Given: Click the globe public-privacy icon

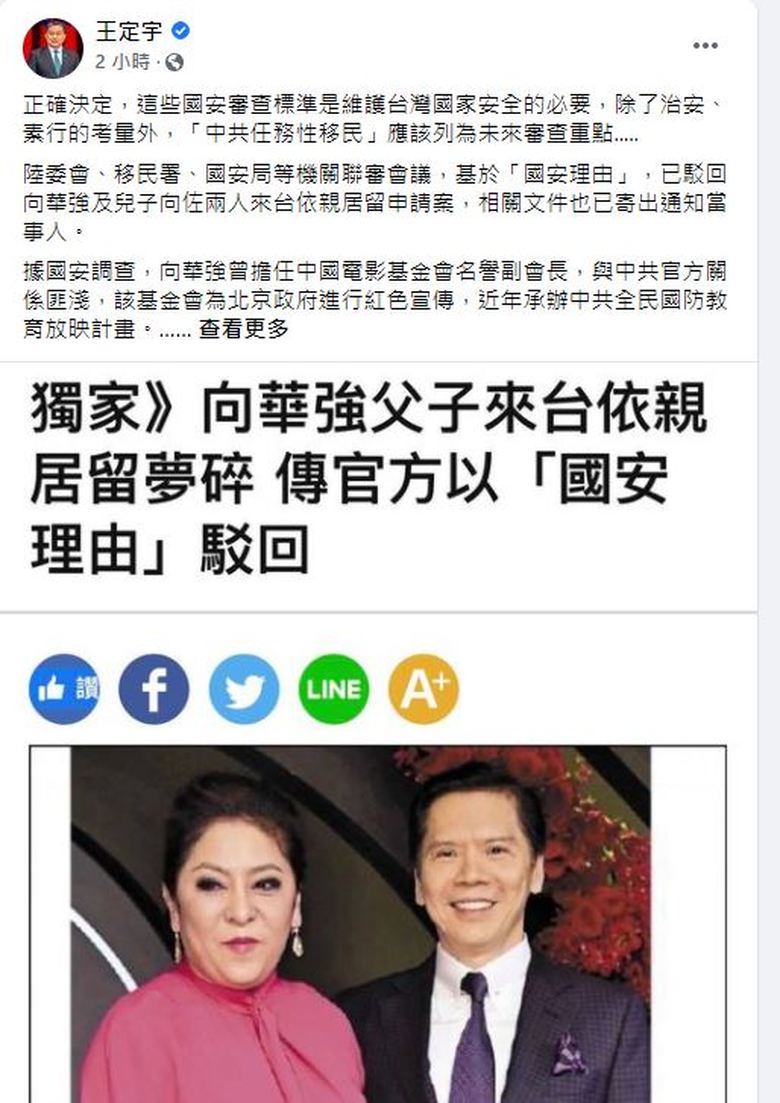Looking at the screenshot, I should [x=174, y=63].
